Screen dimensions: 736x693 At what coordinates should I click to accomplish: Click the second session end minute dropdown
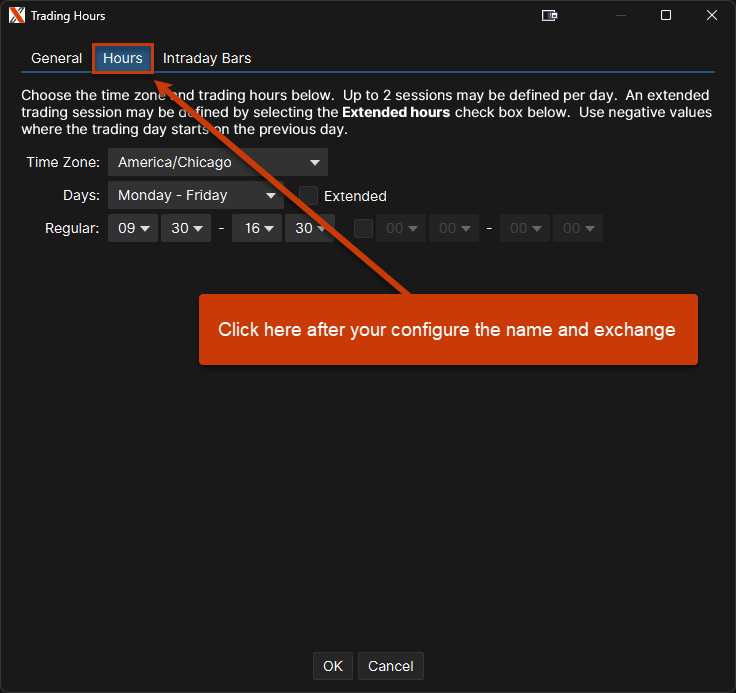[x=578, y=228]
